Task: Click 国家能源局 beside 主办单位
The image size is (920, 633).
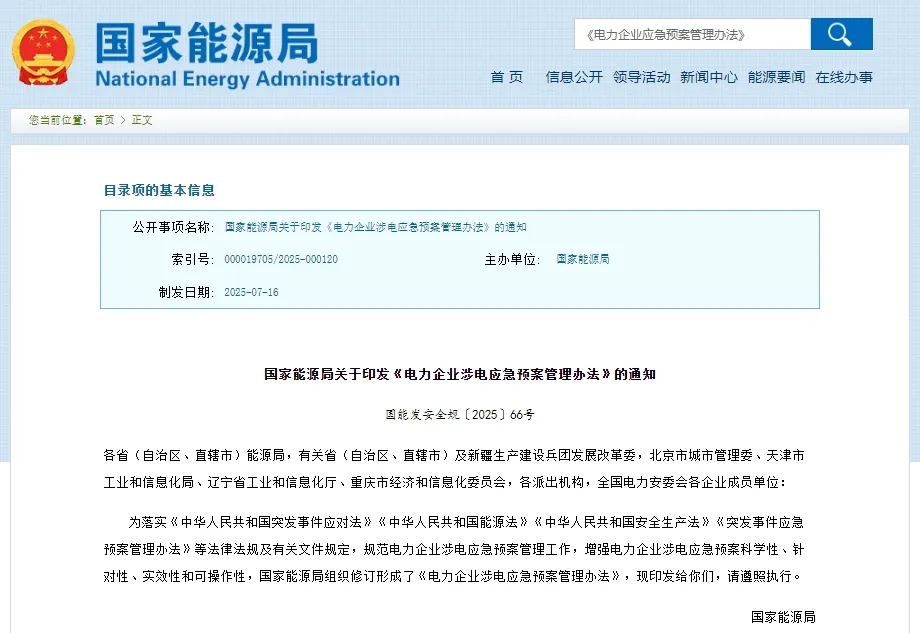Action: coord(583,259)
